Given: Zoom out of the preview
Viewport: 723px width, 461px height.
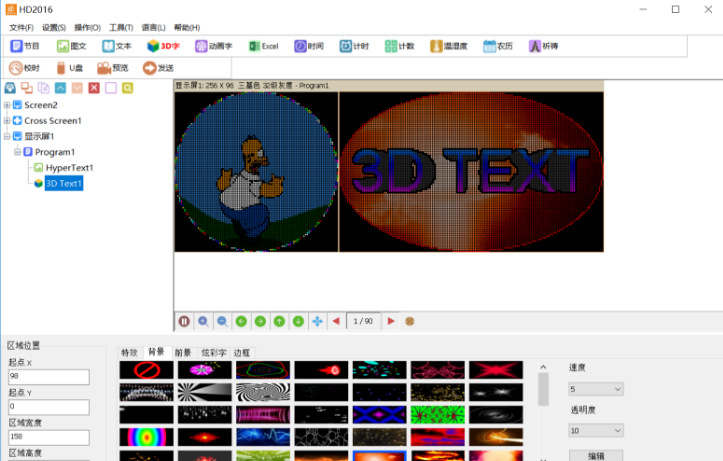Looking at the screenshot, I should (222, 321).
